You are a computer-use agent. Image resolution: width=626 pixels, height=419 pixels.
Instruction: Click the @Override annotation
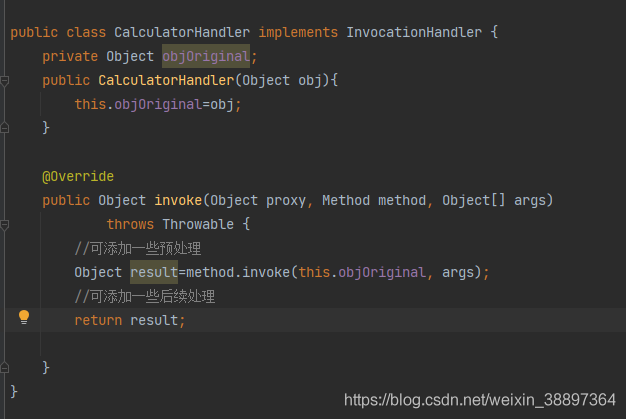[x=78, y=176]
